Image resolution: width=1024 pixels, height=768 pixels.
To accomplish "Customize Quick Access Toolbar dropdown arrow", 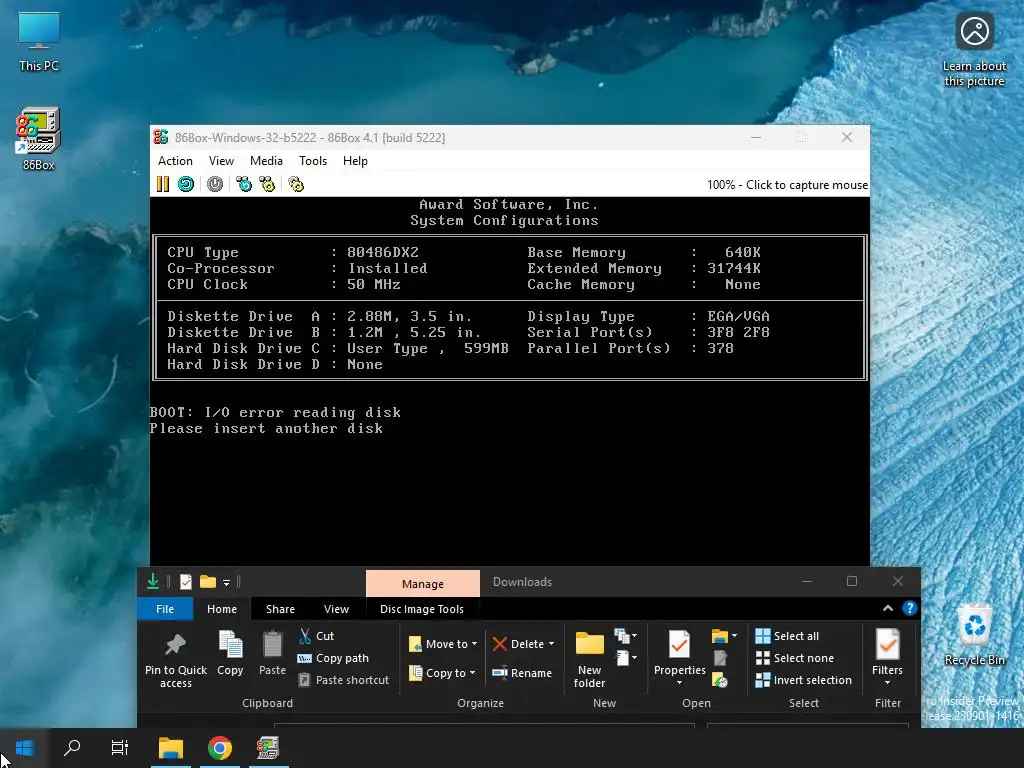I will pos(226,582).
